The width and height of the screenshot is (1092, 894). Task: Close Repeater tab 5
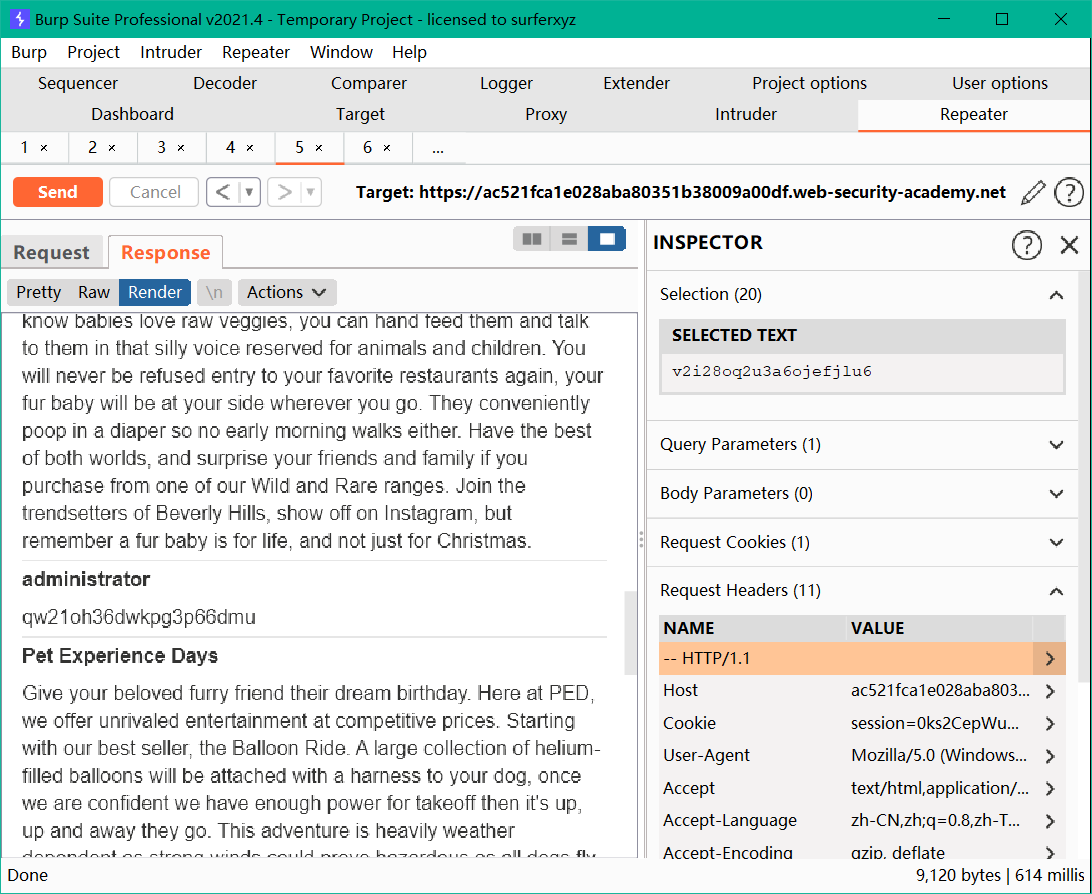click(x=318, y=148)
